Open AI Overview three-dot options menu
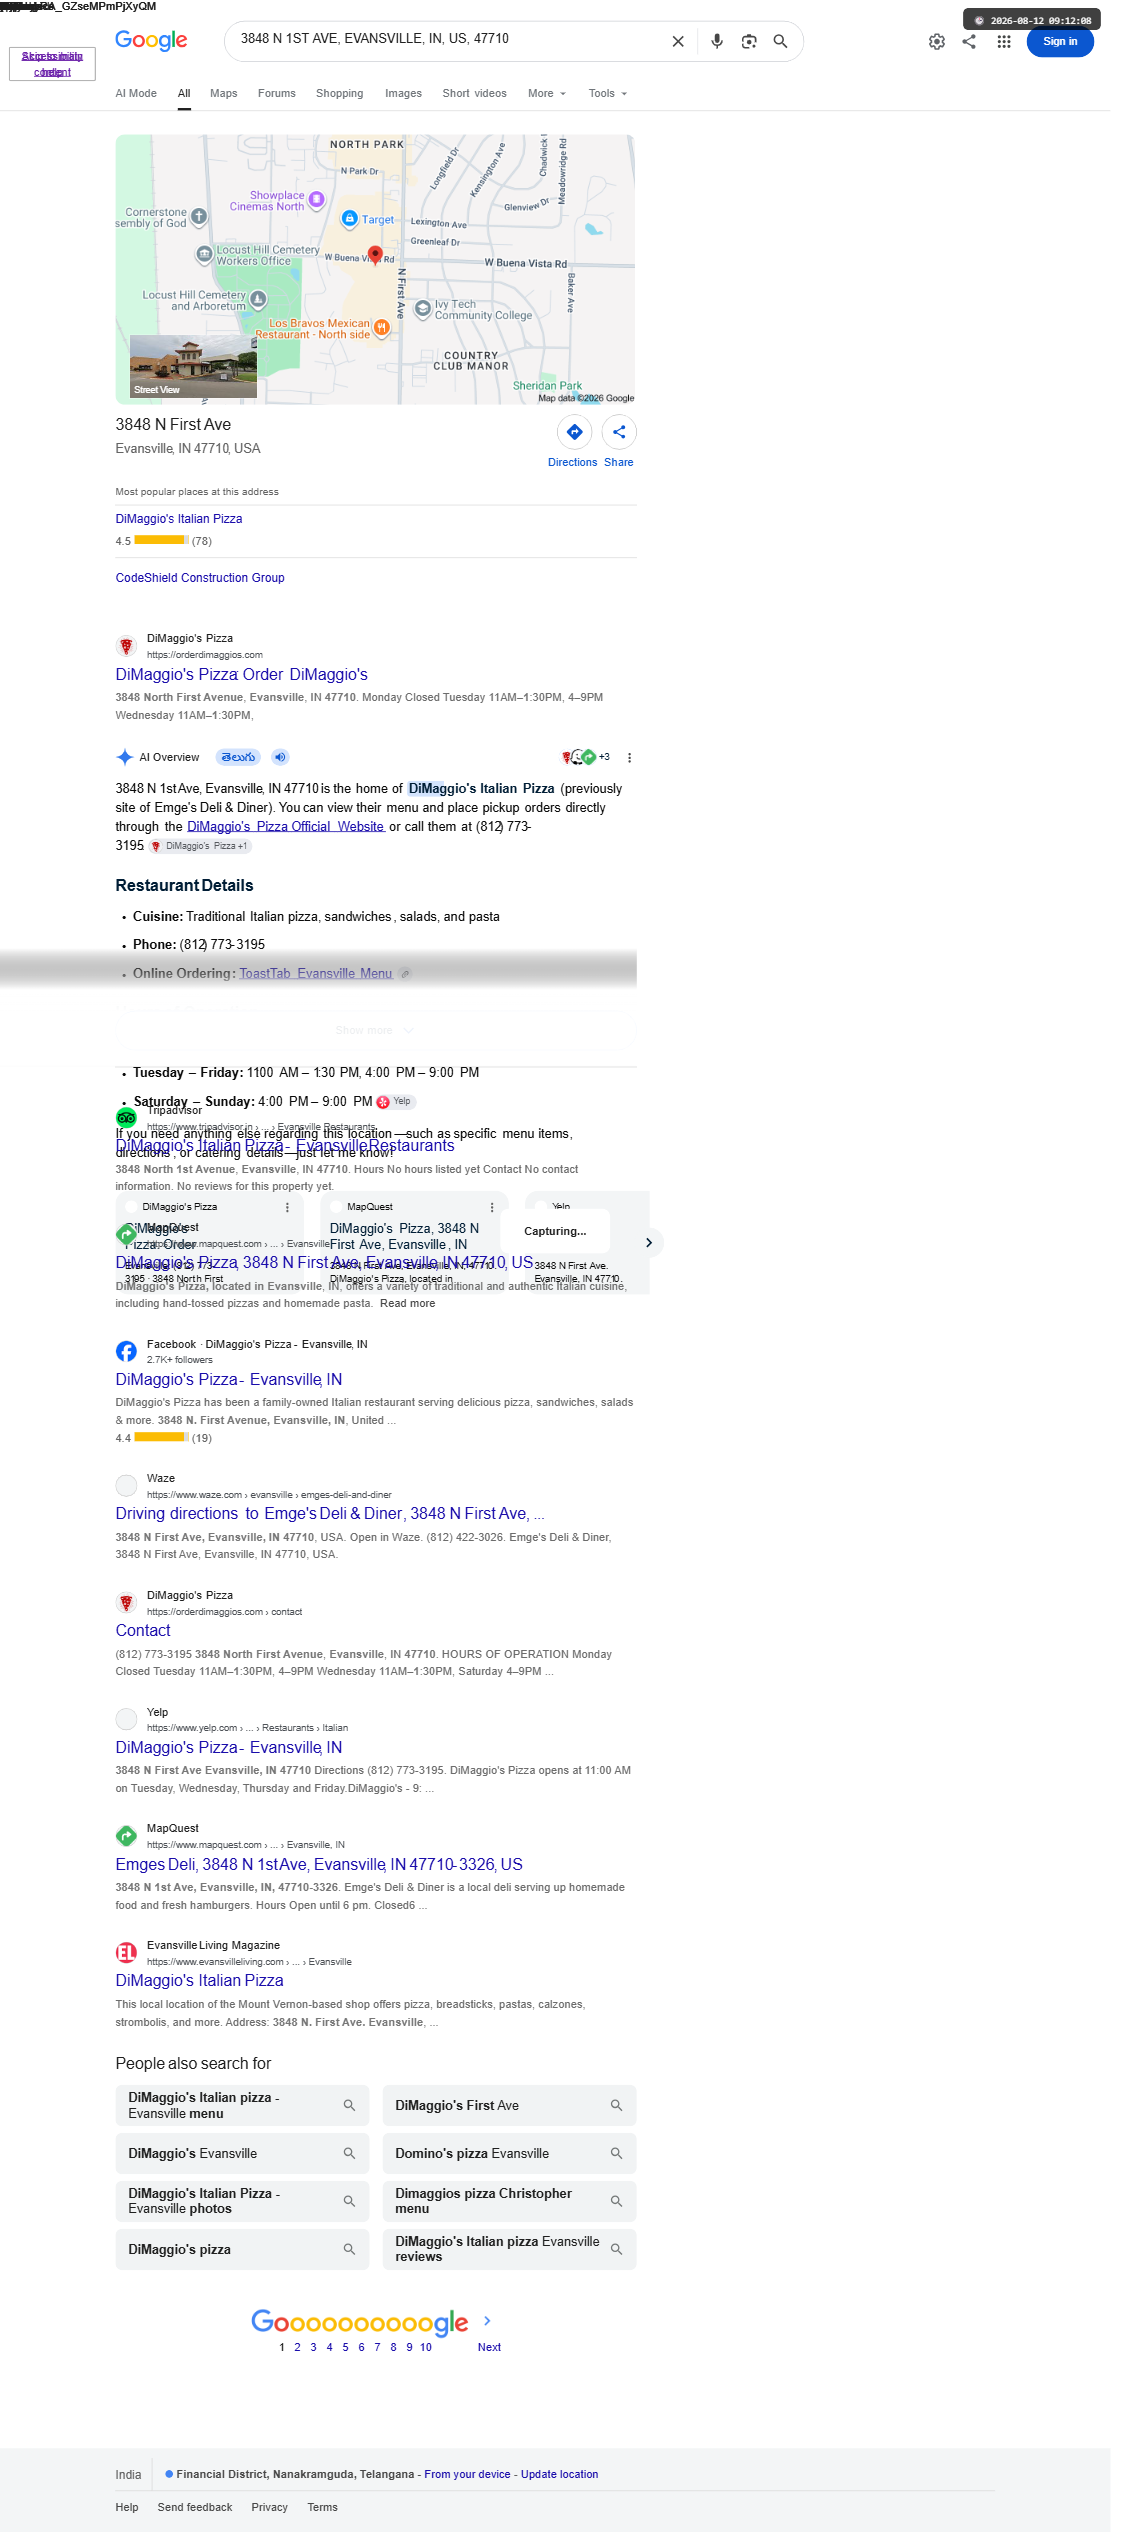 (629, 757)
